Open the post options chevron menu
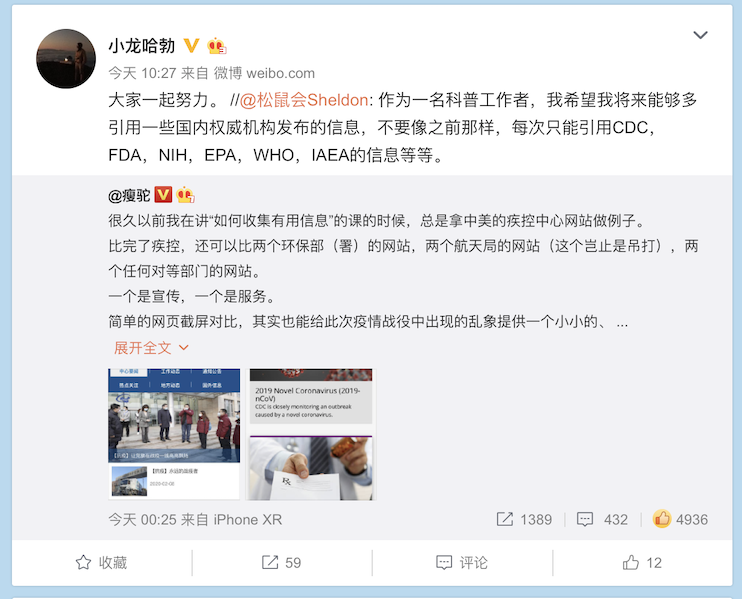 tap(700, 35)
